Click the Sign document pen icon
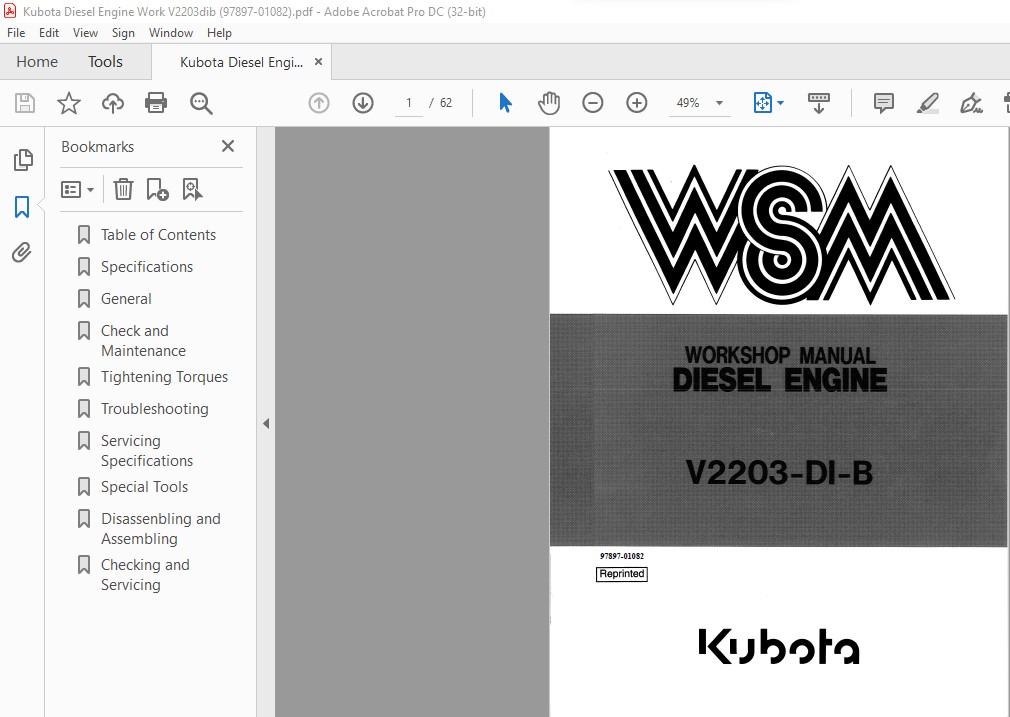Screen dimensions: 1010x717 pos(971,103)
